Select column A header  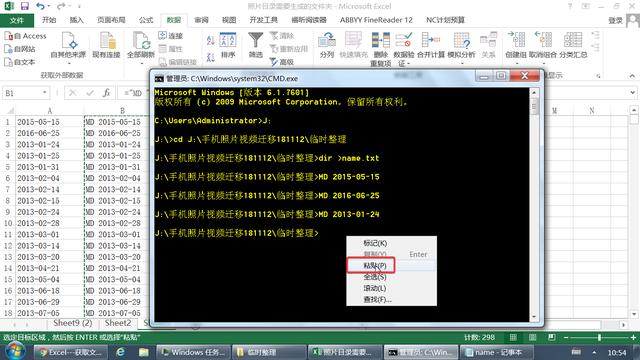coord(50,111)
